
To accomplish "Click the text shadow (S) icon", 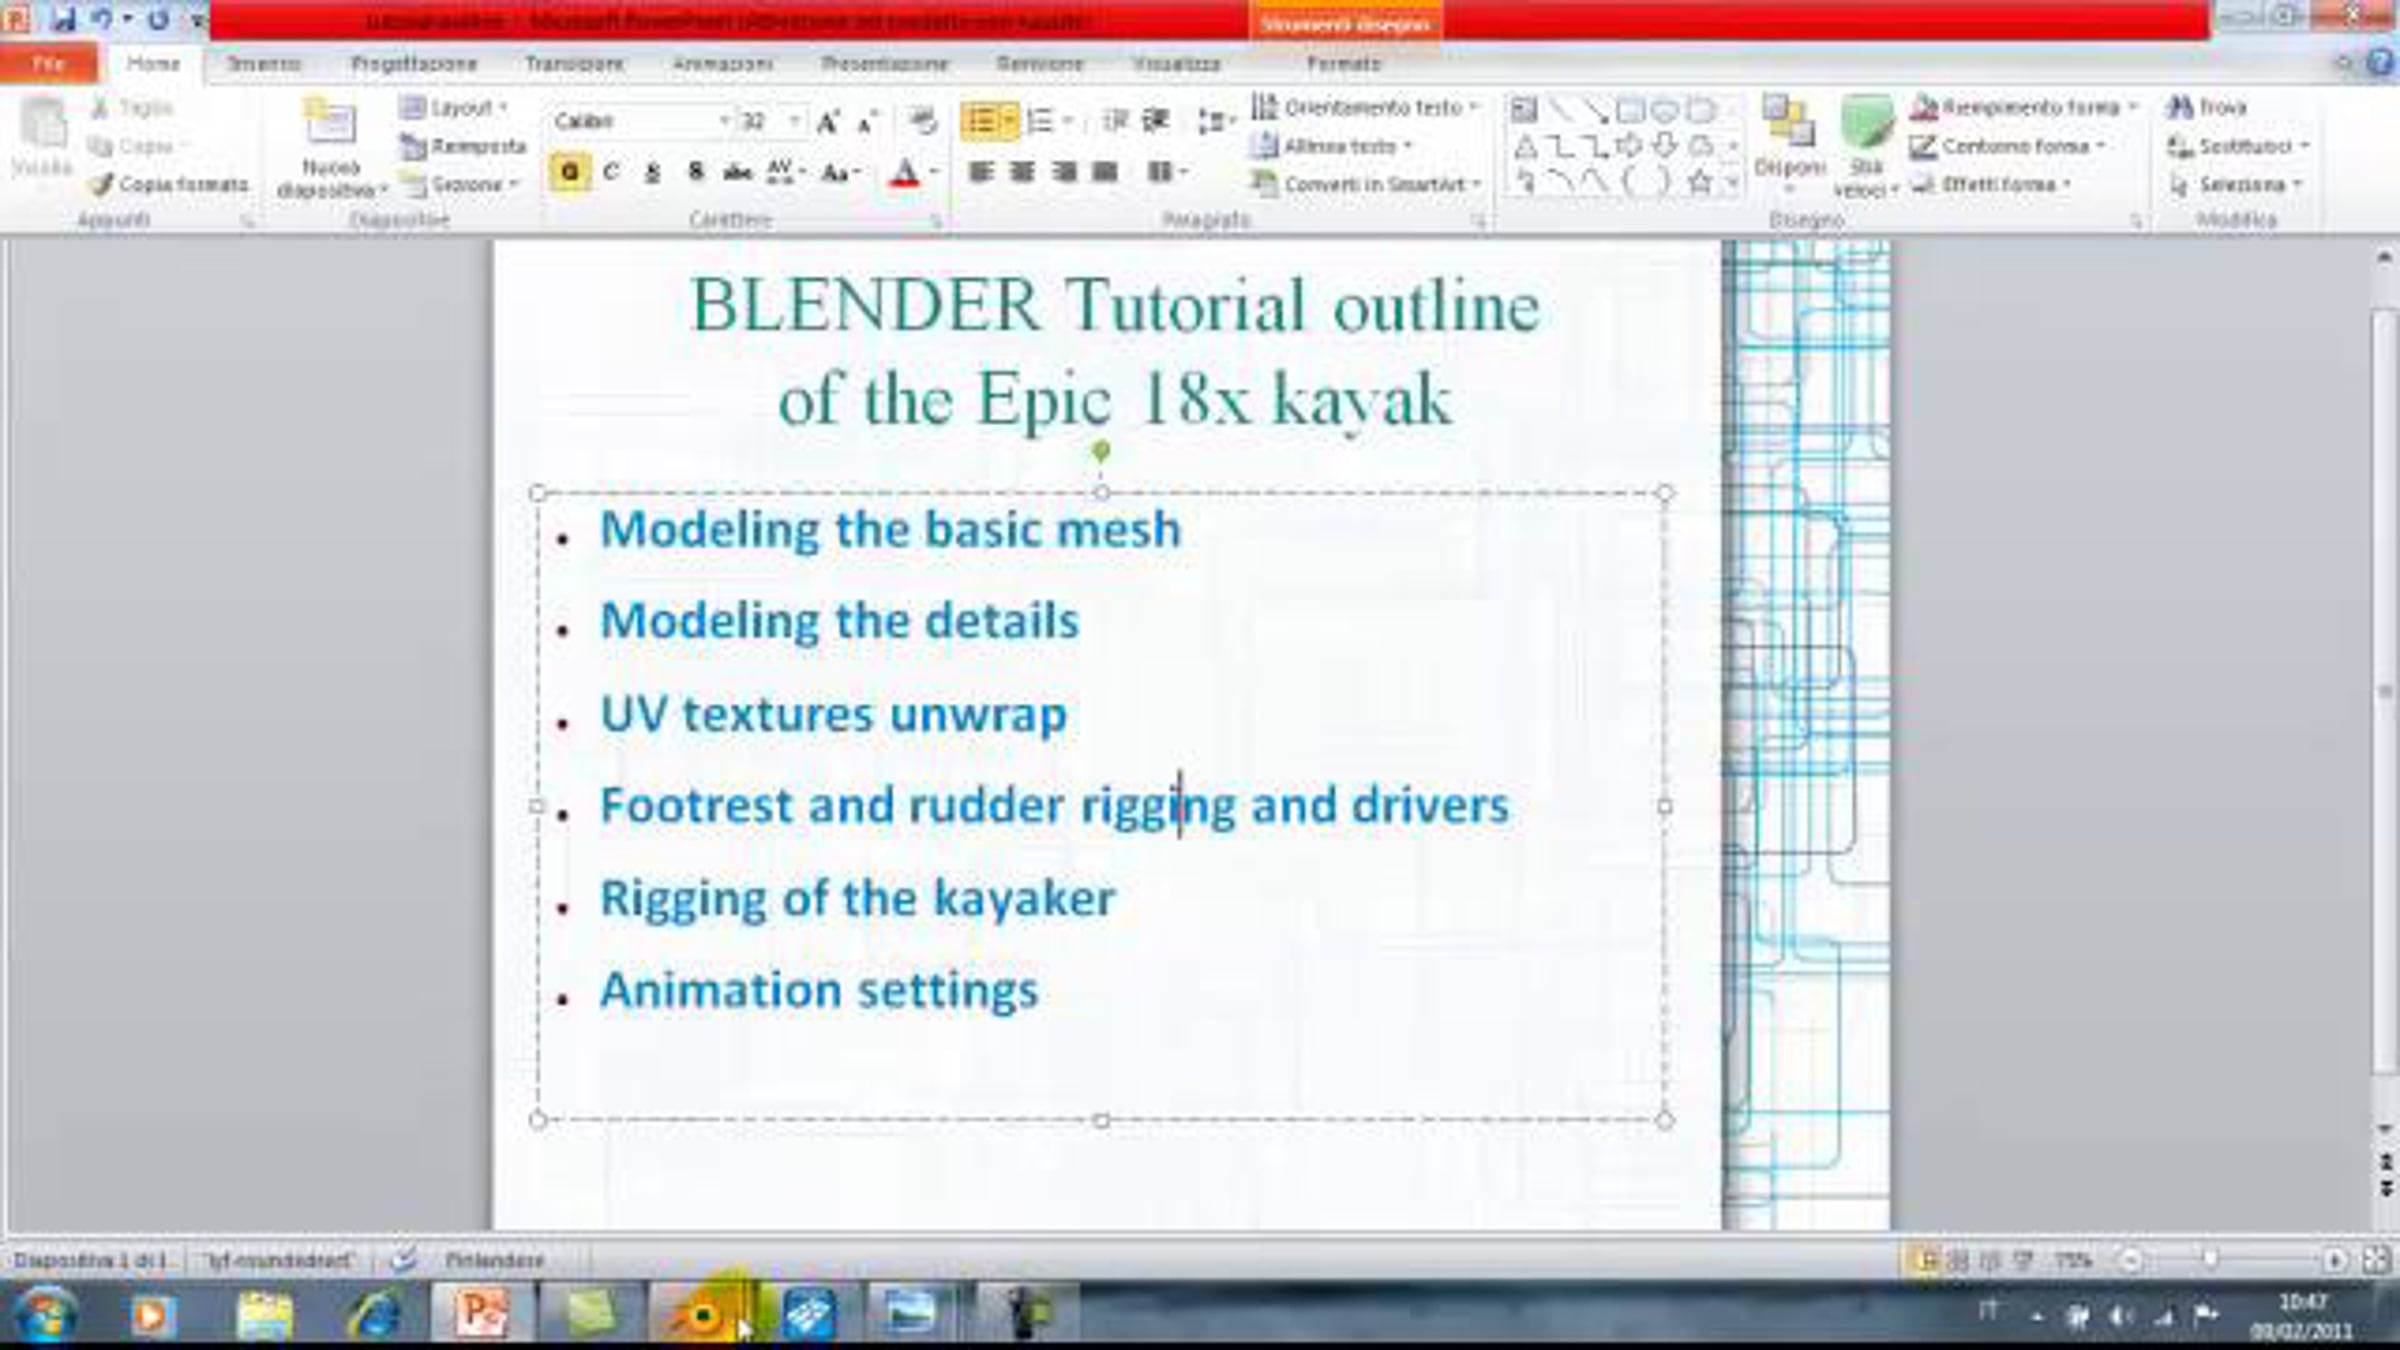I will [695, 172].
